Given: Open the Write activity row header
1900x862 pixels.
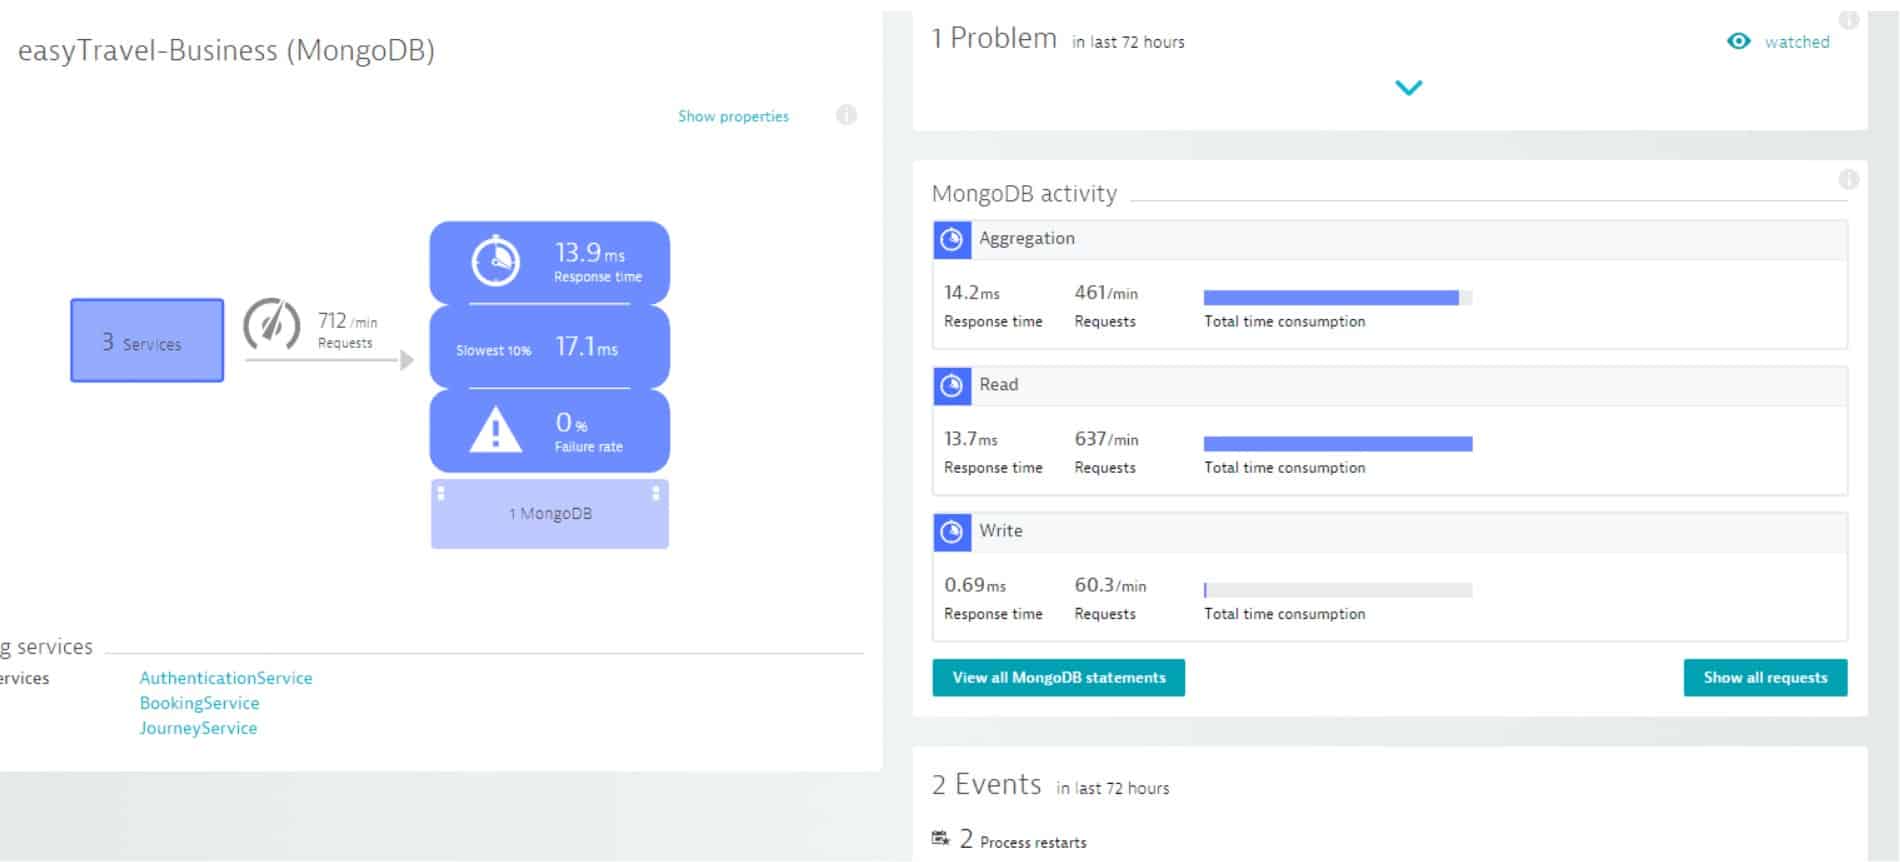Looking at the screenshot, I should click(1390, 532).
